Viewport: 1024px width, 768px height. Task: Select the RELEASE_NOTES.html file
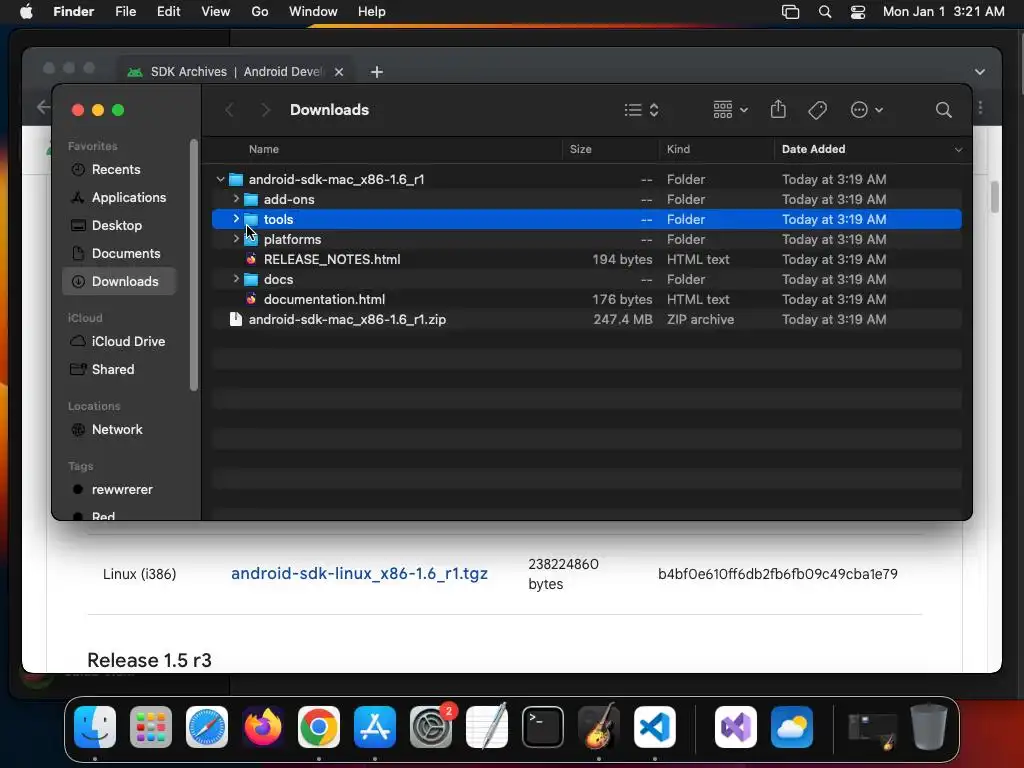tap(586, 259)
